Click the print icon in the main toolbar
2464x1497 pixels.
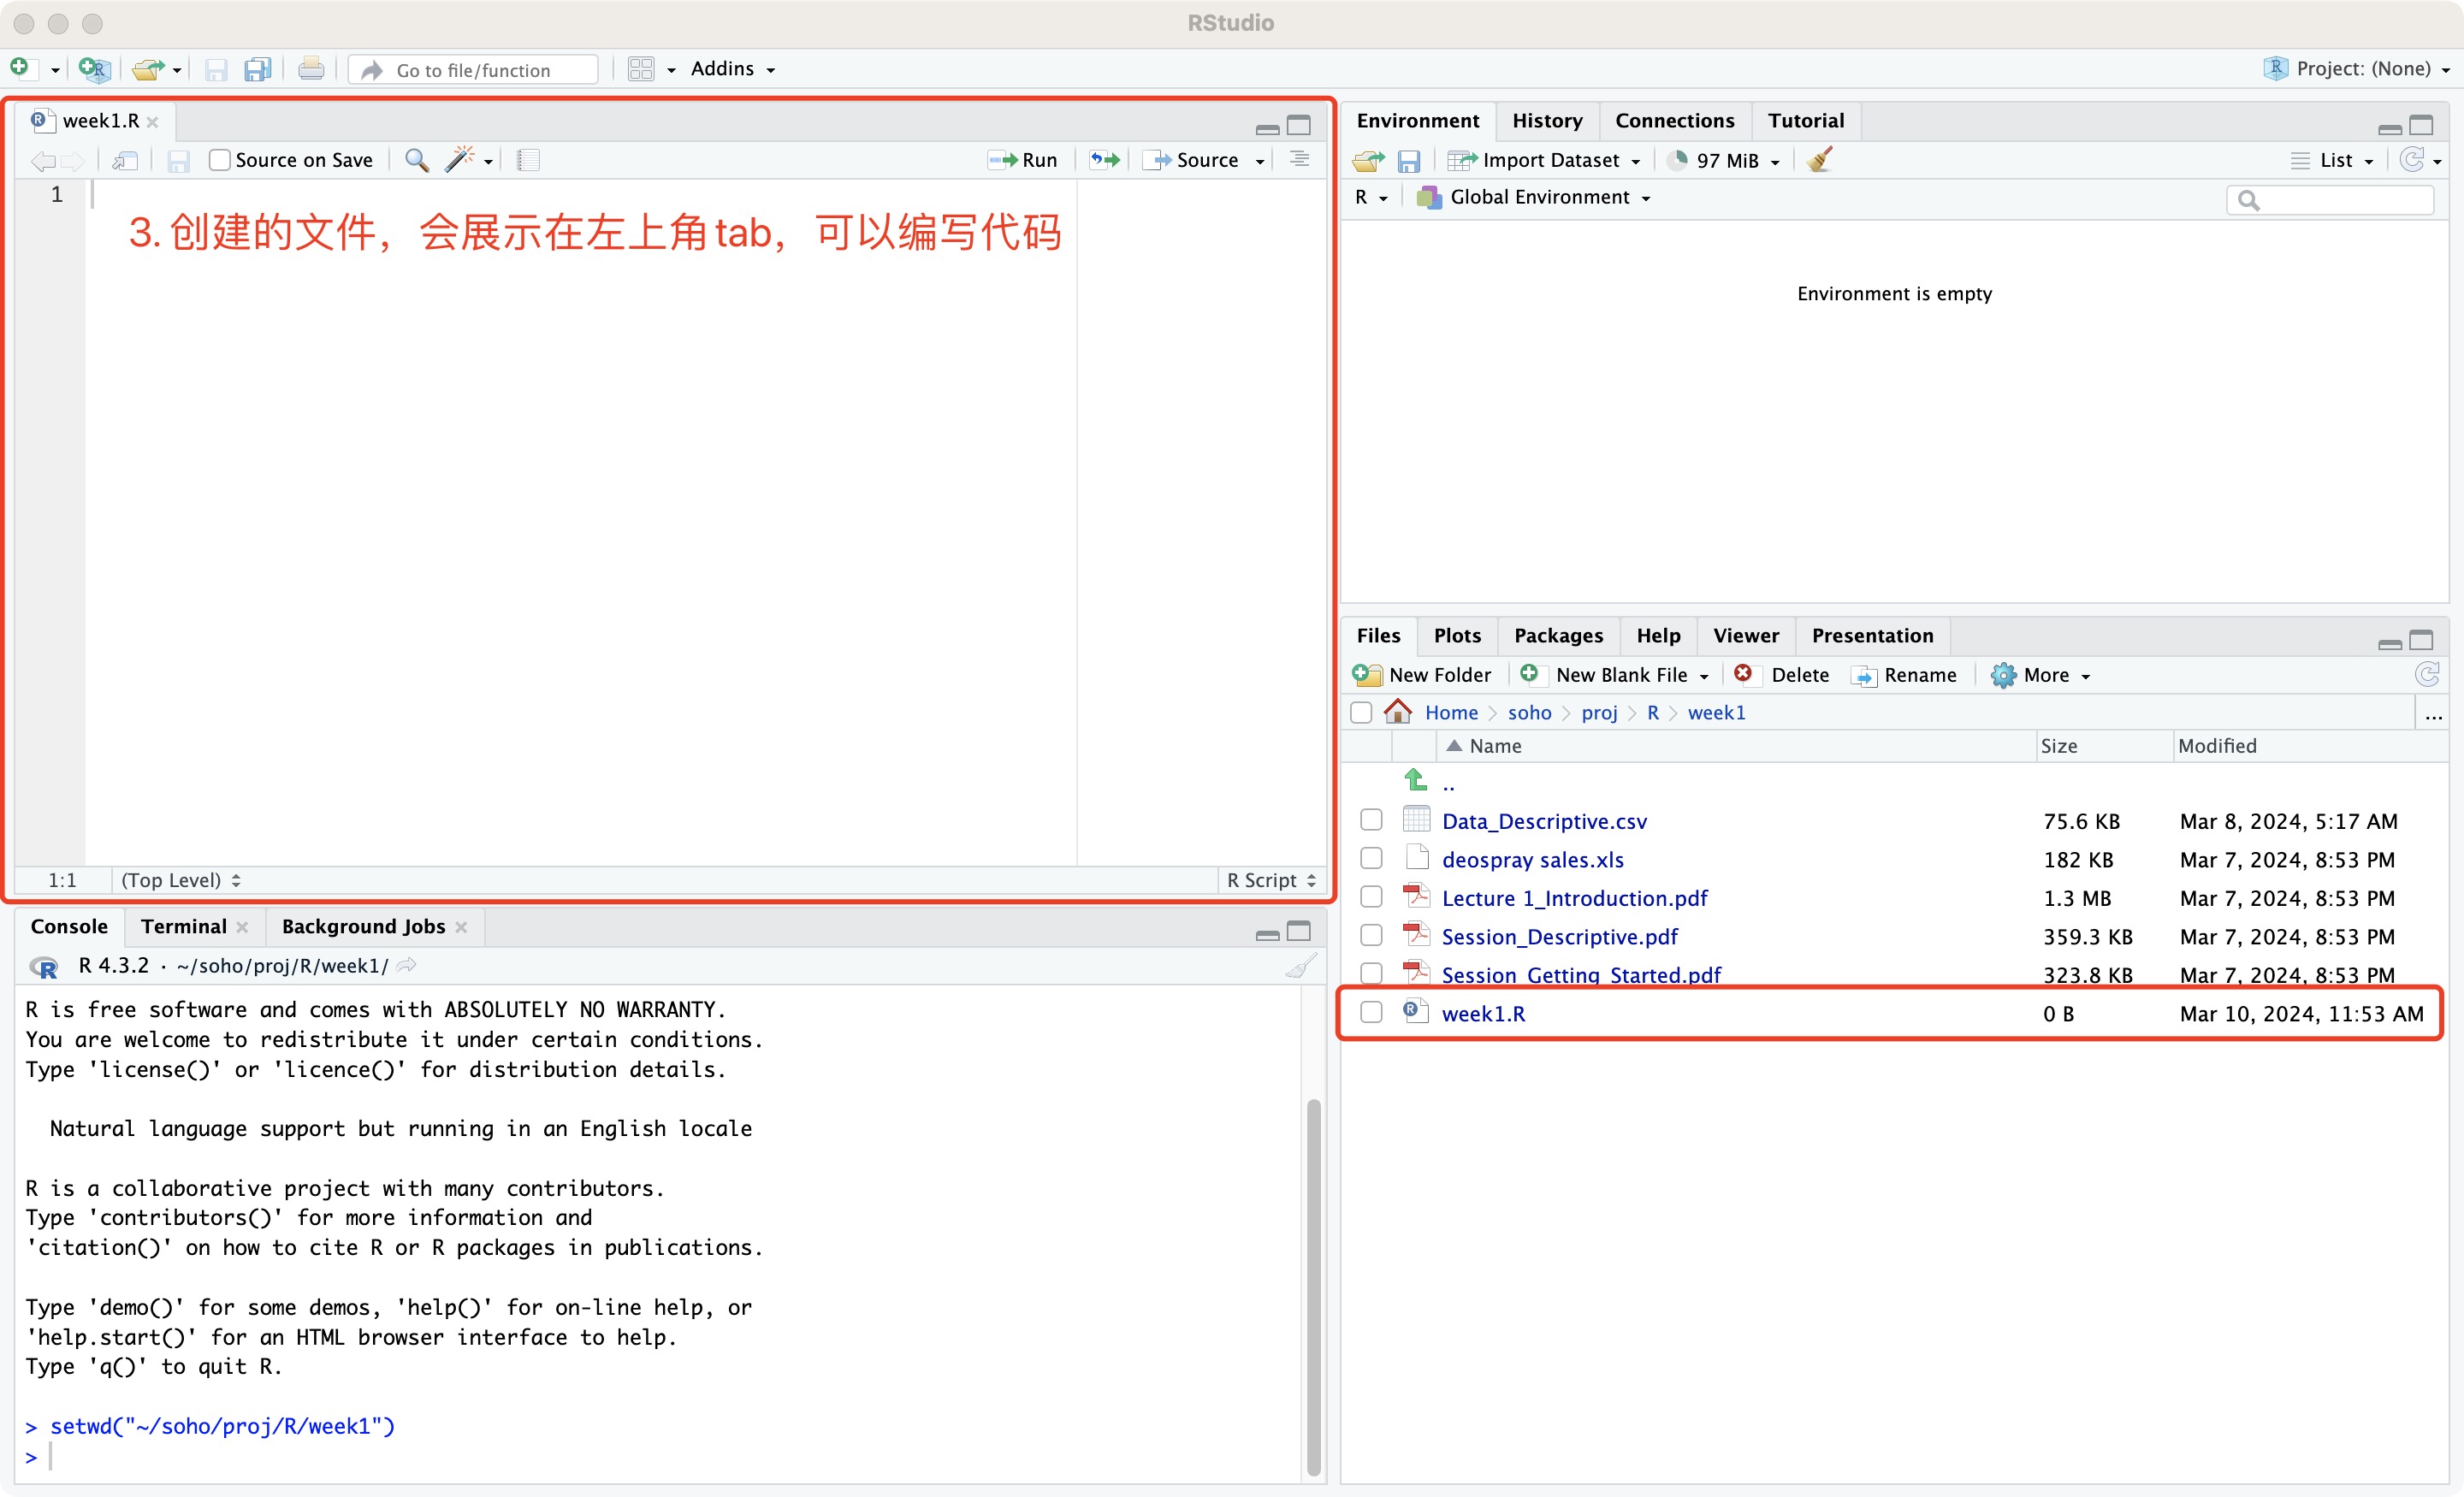pyautogui.click(x=311, y=69)
